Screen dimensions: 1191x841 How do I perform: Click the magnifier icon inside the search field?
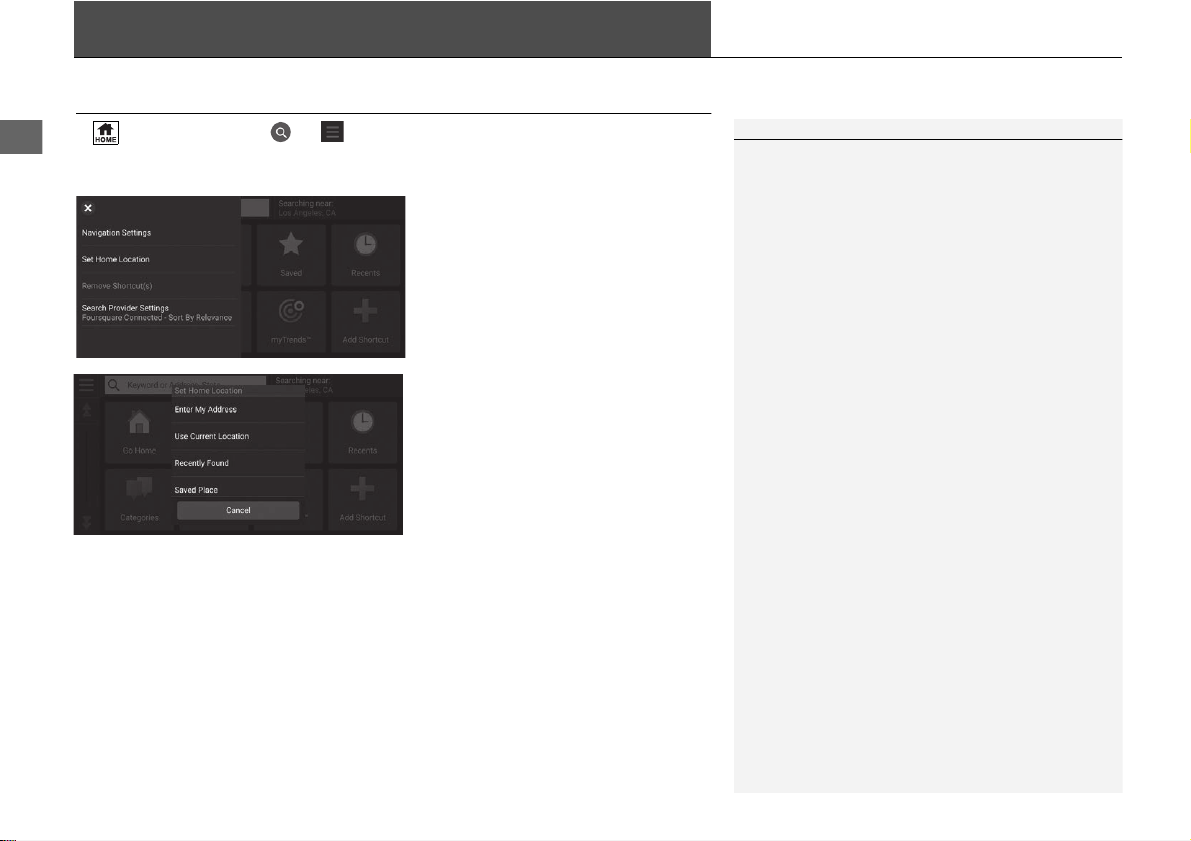(114, 385)
